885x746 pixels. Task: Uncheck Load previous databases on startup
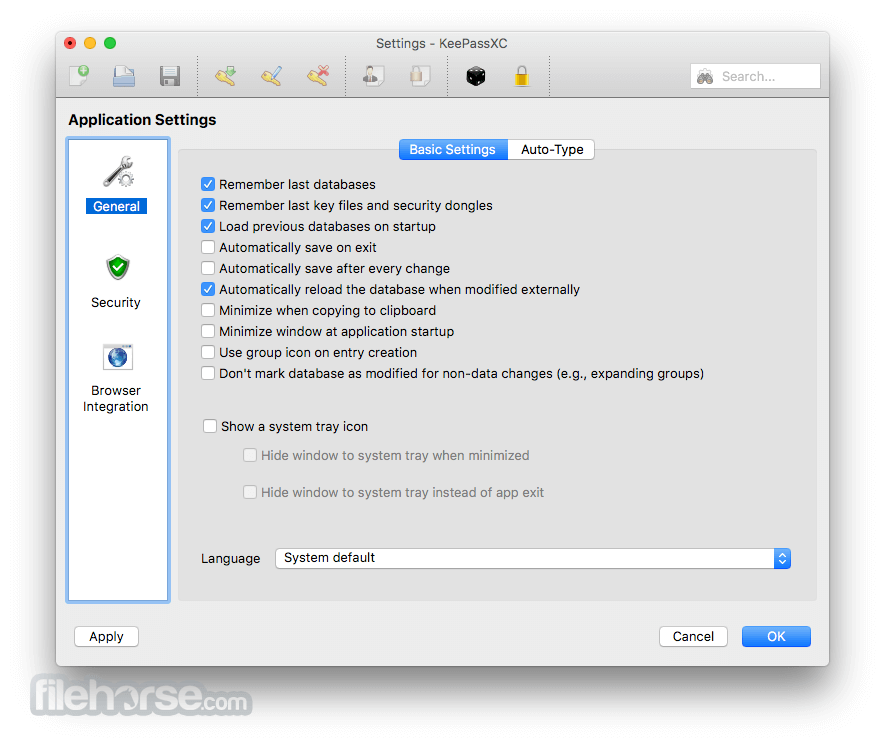click(208, 226)
